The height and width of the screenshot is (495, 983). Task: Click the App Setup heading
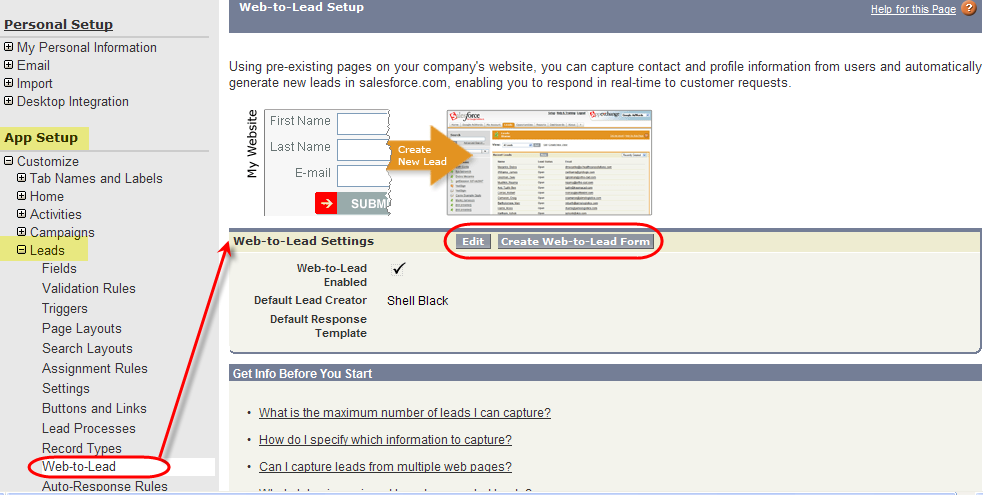click(x=41, y=138)
